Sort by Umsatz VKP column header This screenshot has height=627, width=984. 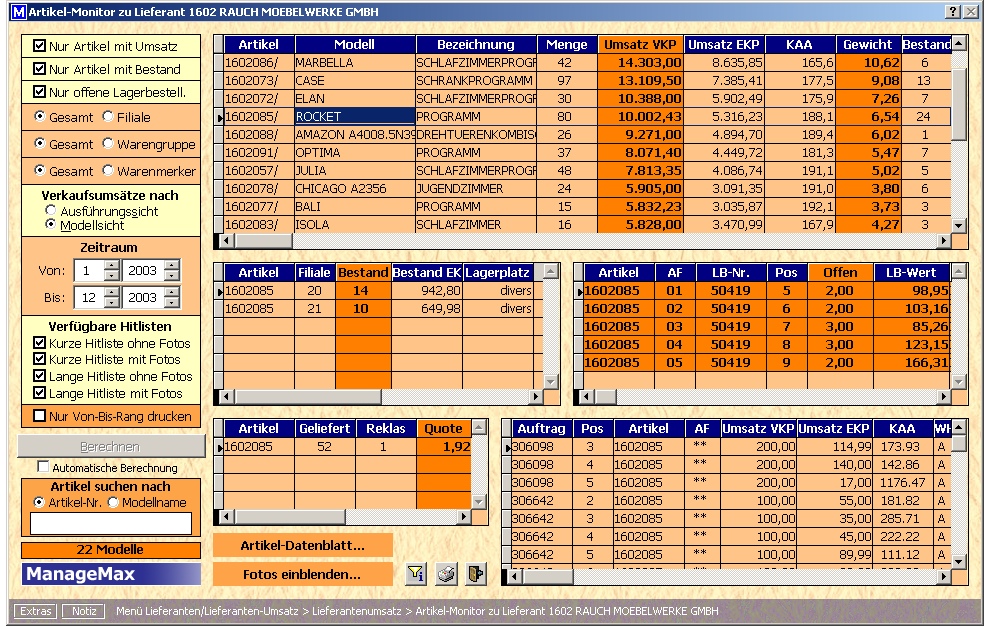coord(640,45)
